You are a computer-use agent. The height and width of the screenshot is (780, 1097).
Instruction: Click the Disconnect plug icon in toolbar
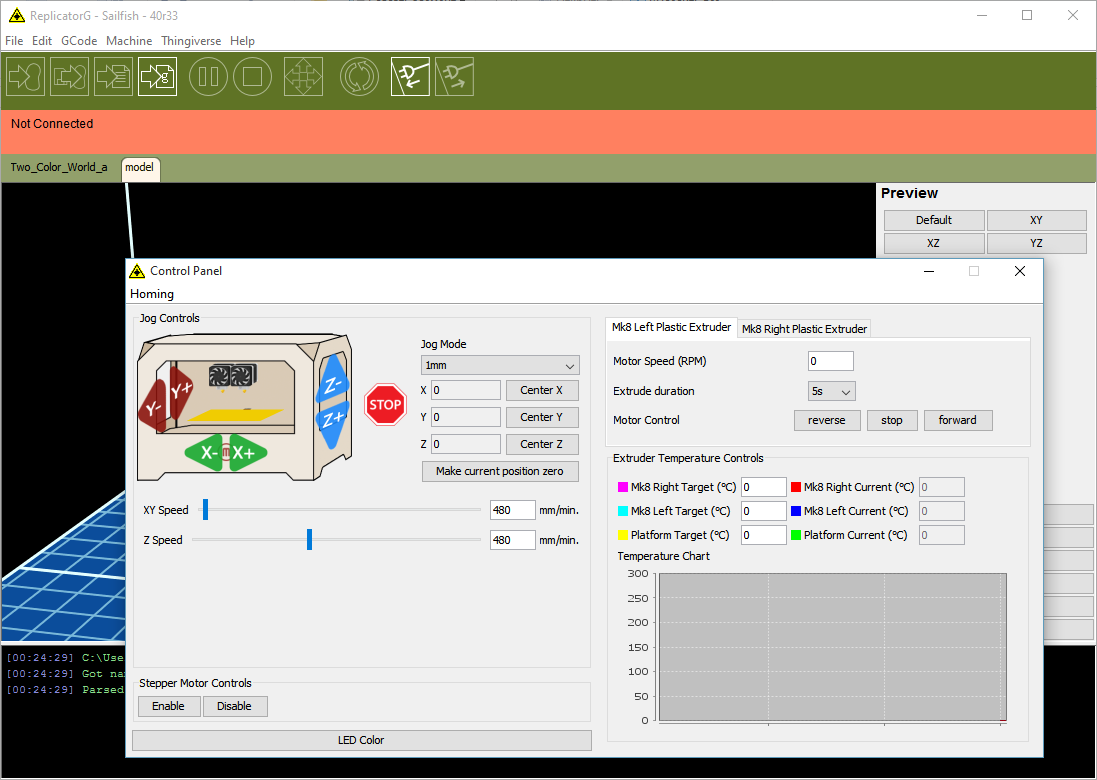click(454, 76)
